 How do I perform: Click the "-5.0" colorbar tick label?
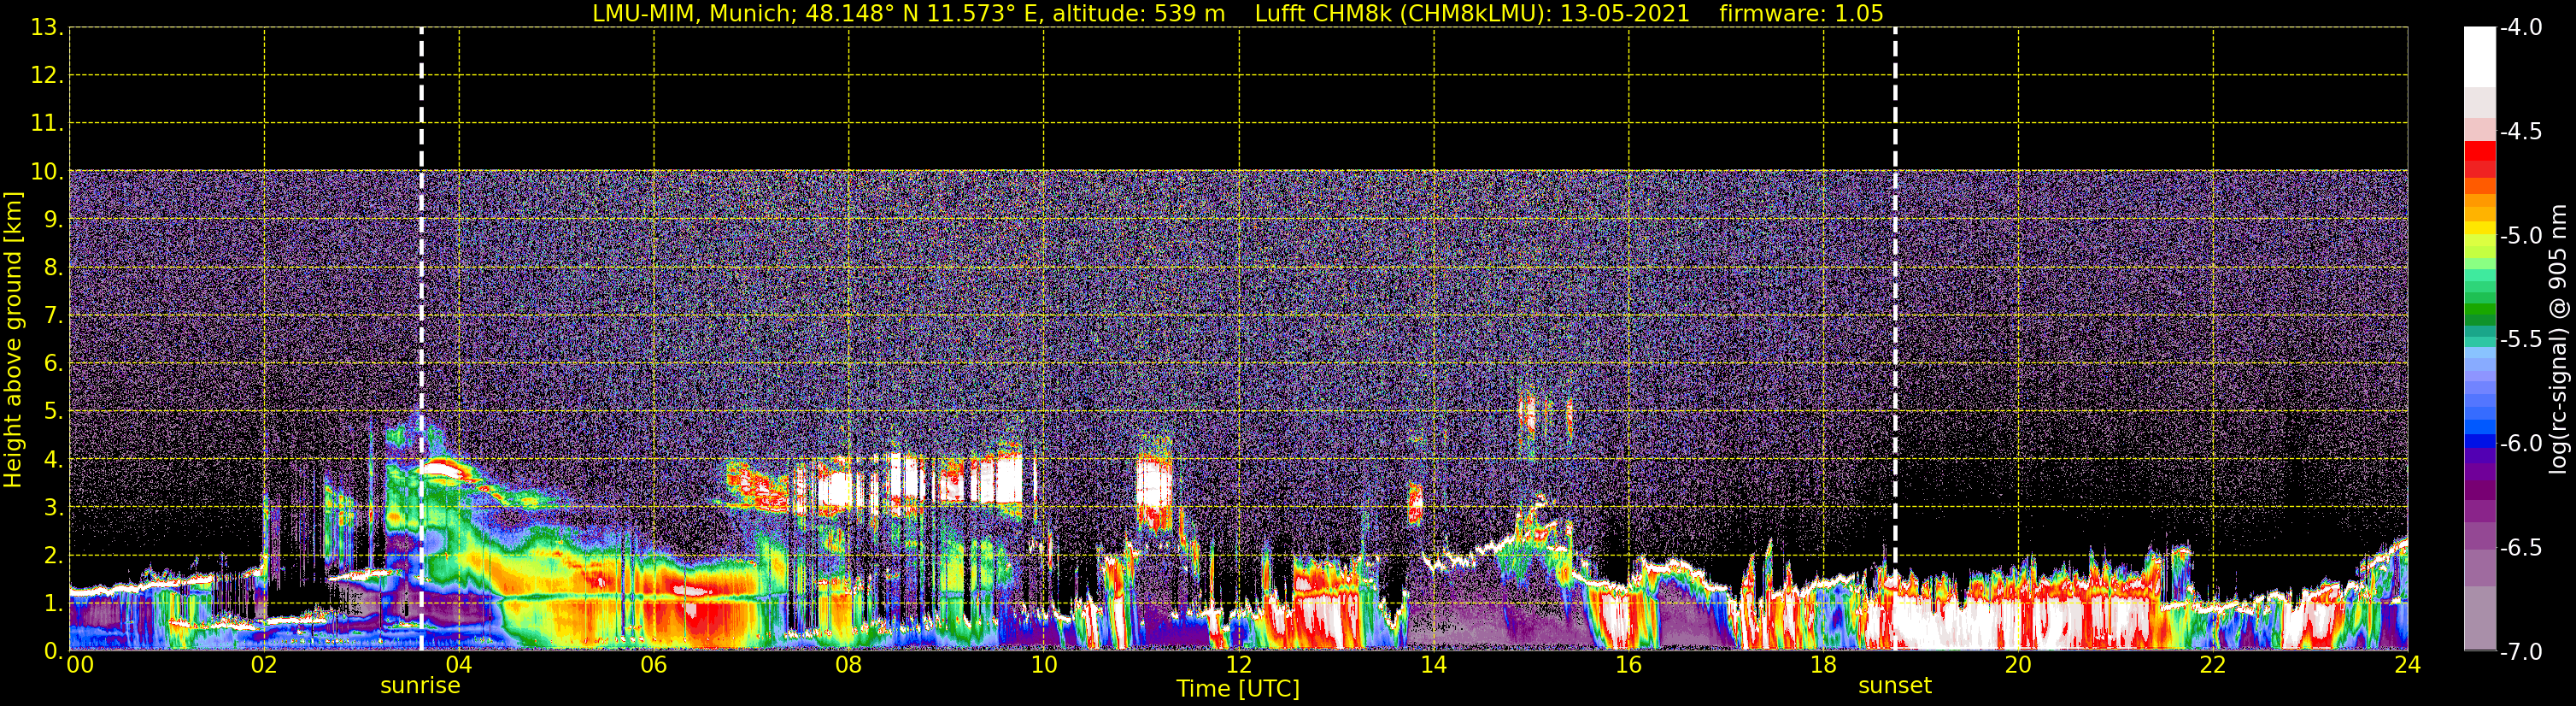coord(2521,236)
